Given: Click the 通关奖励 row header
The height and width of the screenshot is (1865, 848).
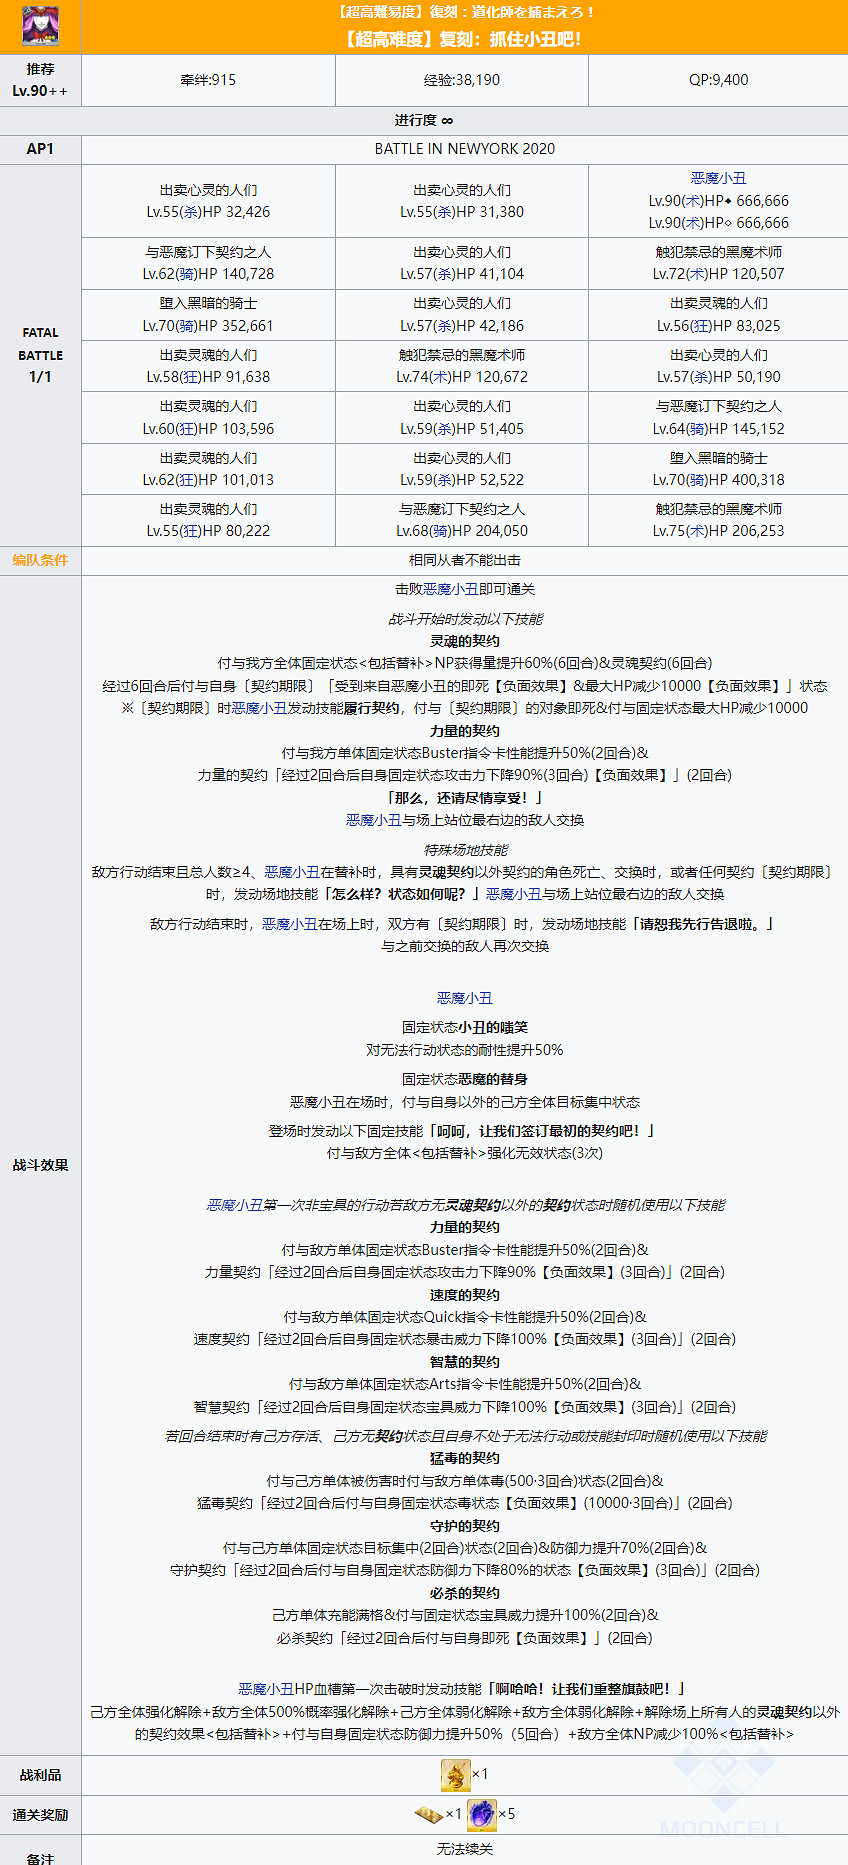Looking at the screenshot, I should point(40,1815).
